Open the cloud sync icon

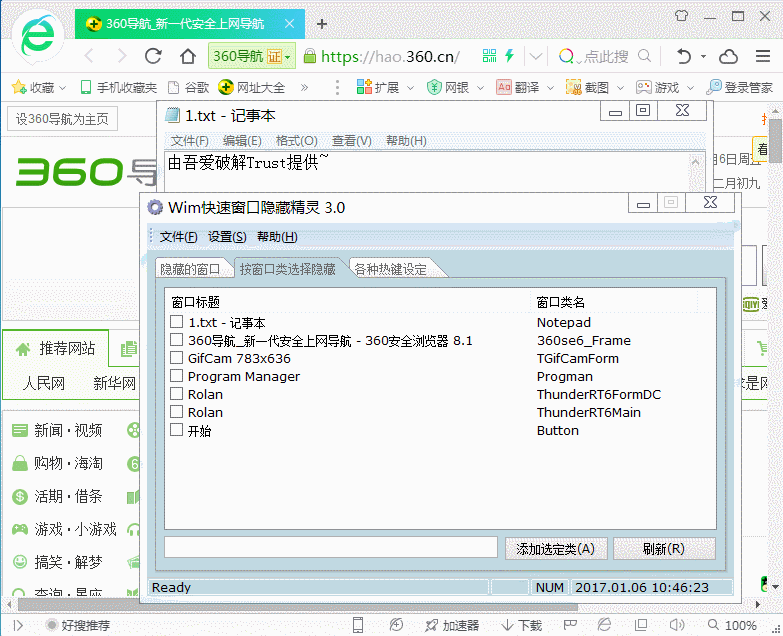[728, 56]
